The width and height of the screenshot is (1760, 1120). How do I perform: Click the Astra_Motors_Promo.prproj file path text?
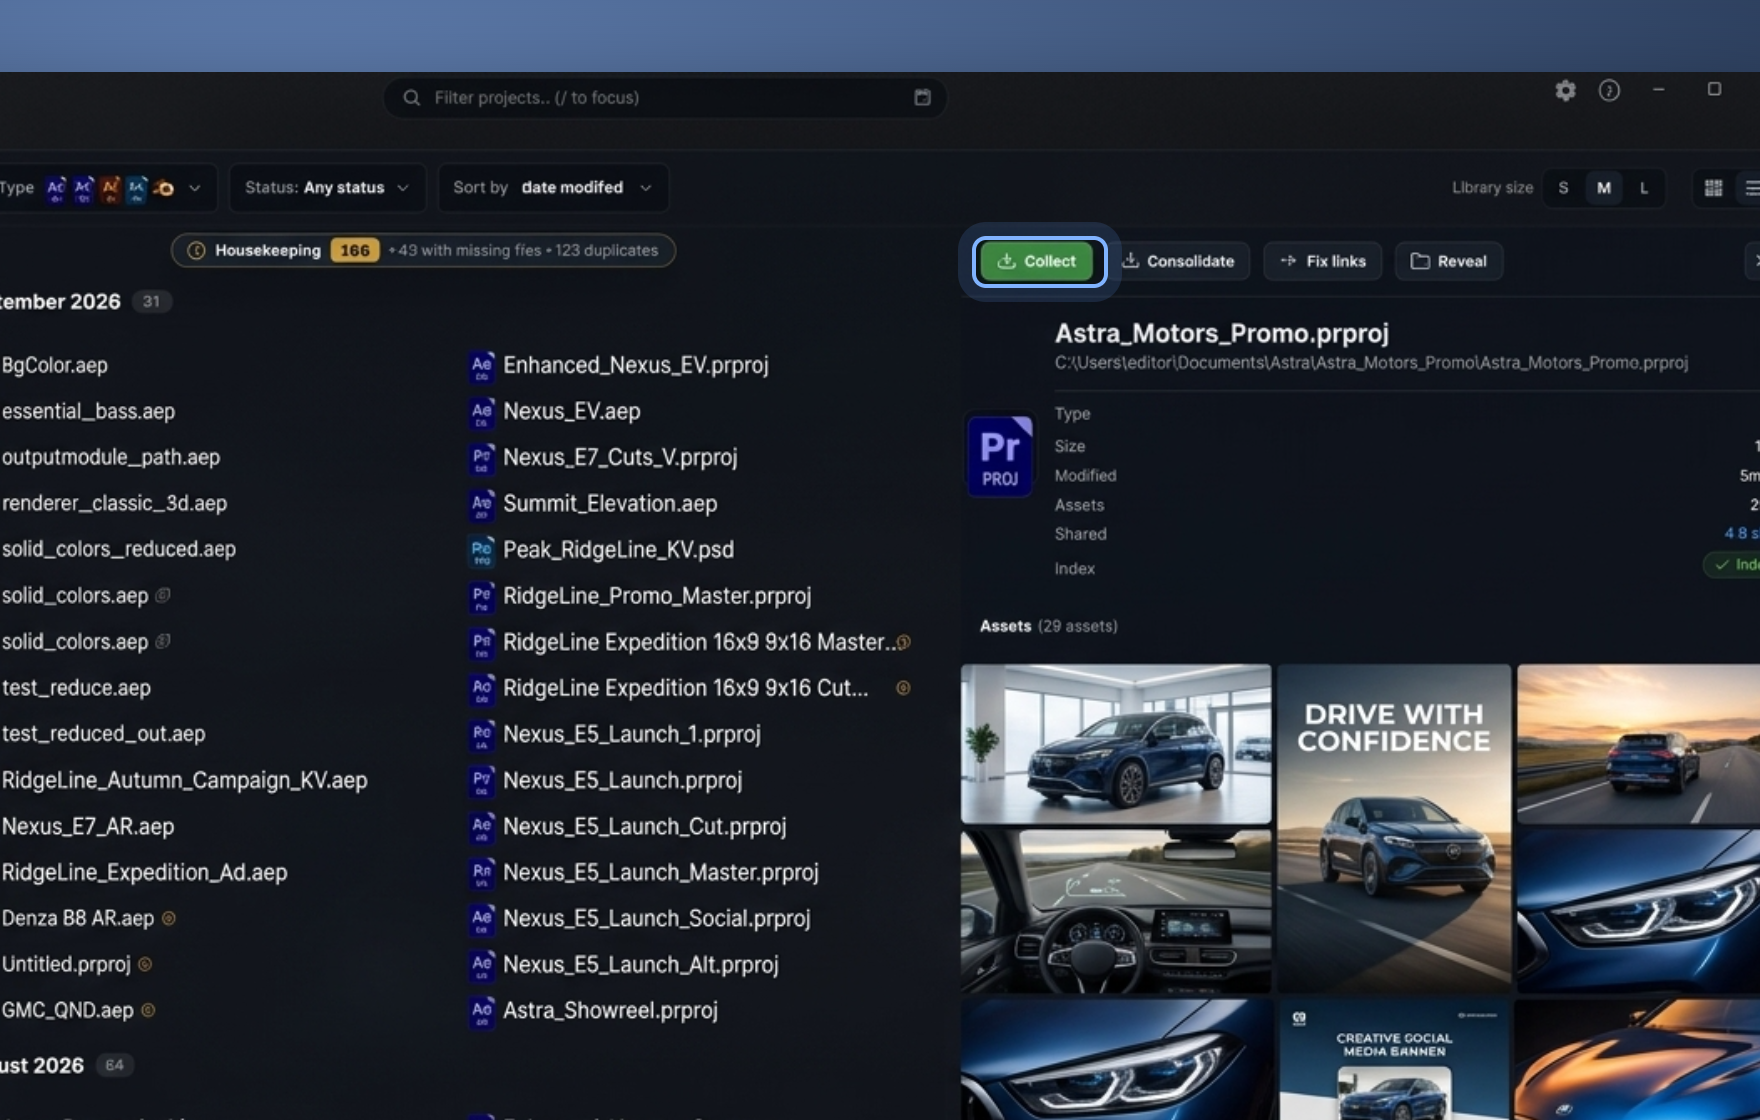point(1371,363)
